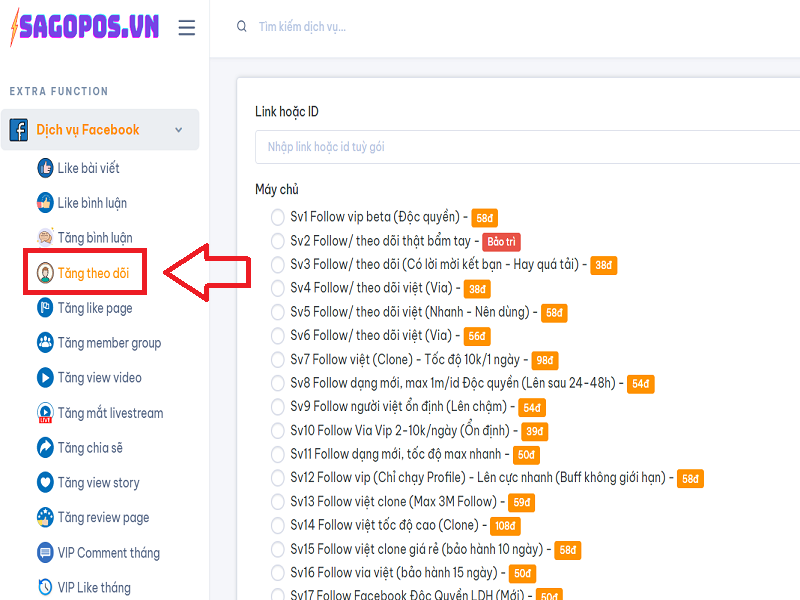Click the Tăng mắt livestream icon
This screenshot has height=600, width=800.
(x=45, y=413)
